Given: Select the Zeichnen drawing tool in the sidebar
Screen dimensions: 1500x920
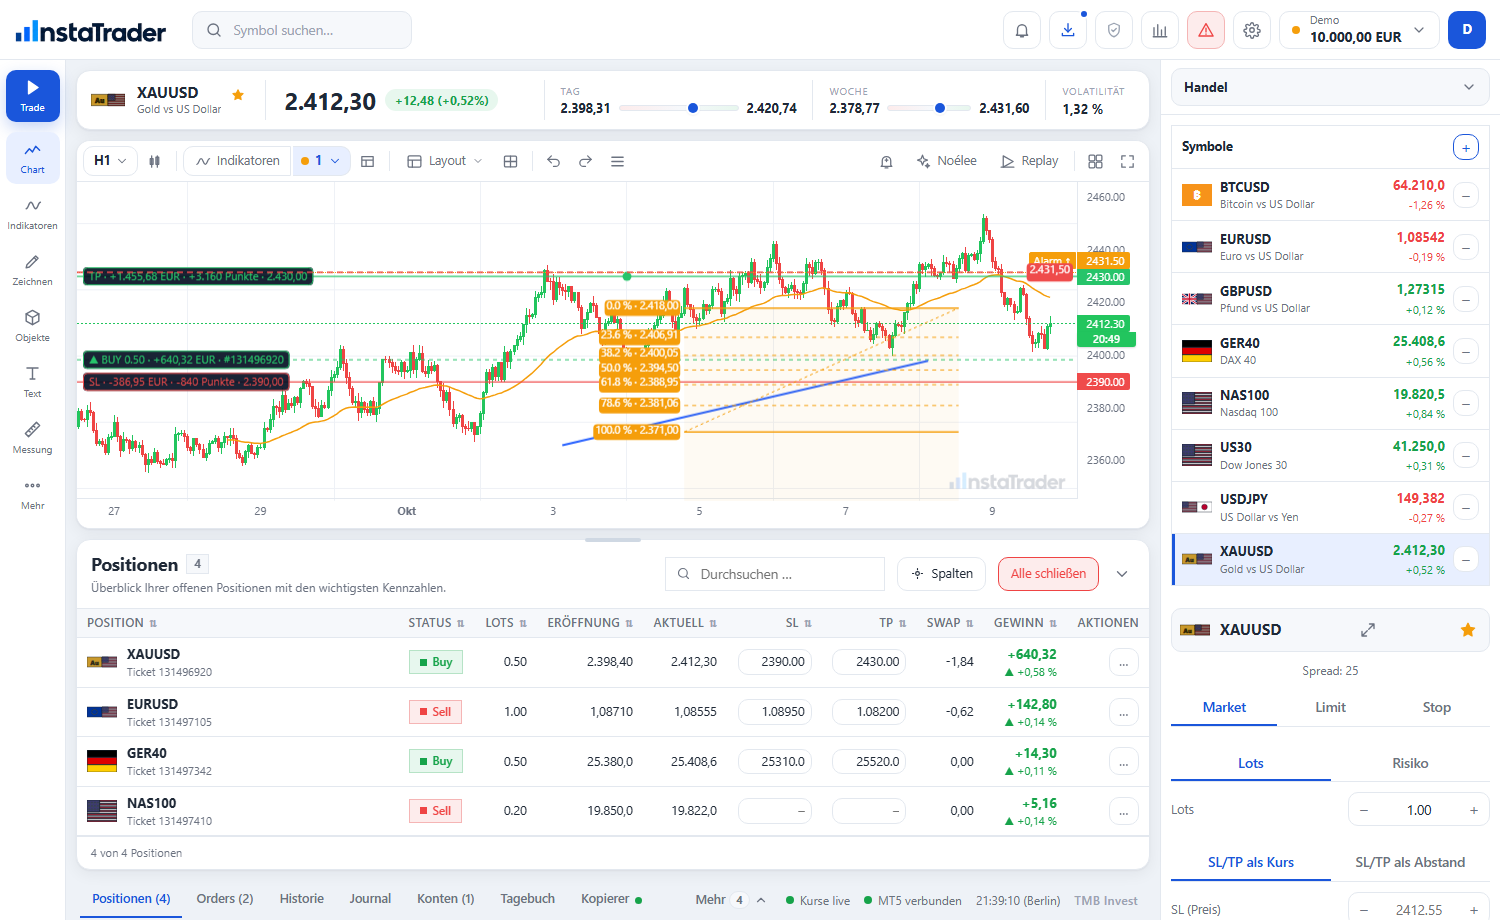Looking at the screenshot, I should 33,269.
